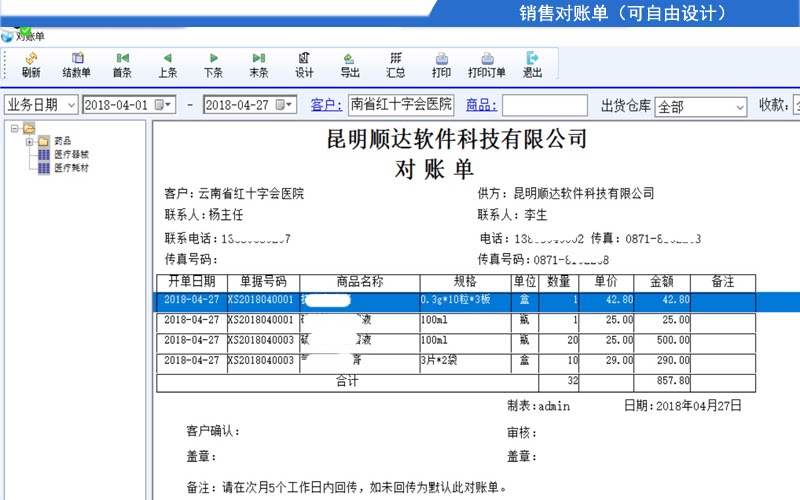The image size is (800, 500).
Task: Go to previous record with 上条
Action: (167, 65)
